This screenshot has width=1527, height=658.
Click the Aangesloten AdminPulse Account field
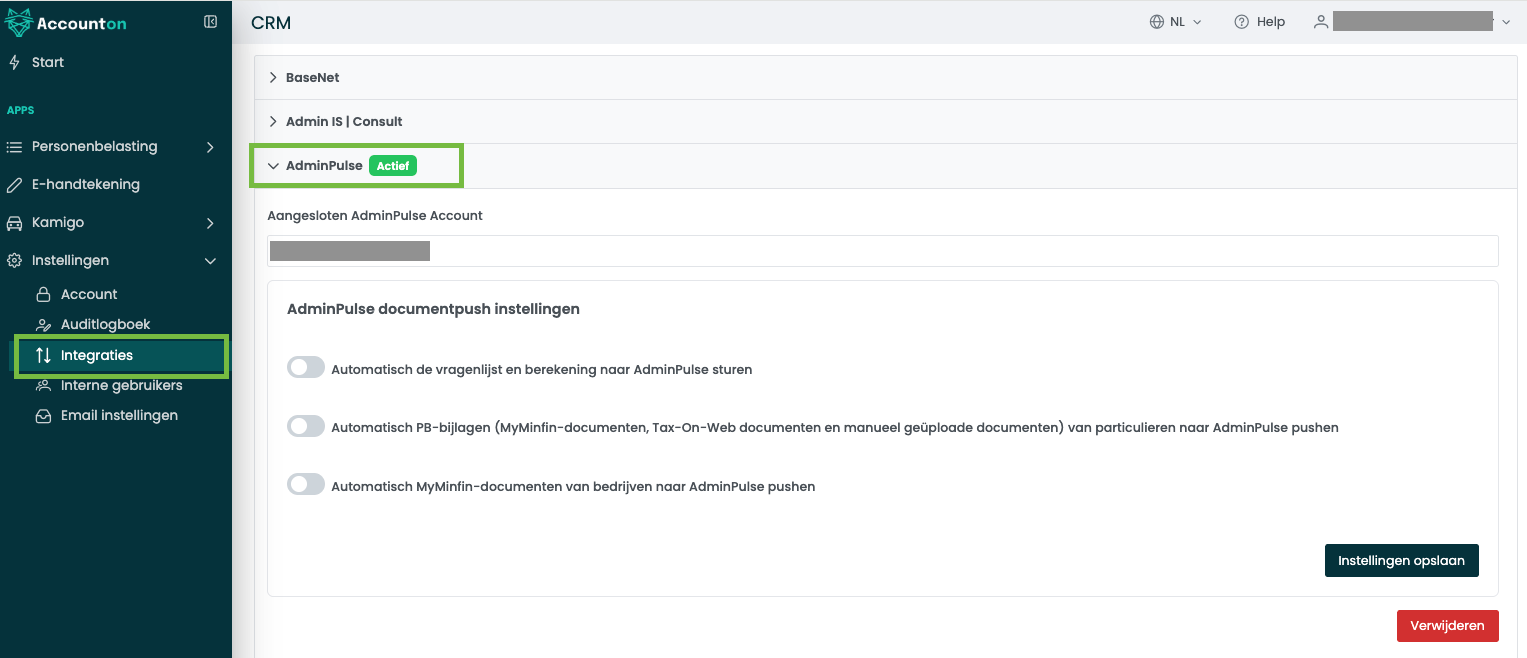pyautogui.click(x=883, y=251)
